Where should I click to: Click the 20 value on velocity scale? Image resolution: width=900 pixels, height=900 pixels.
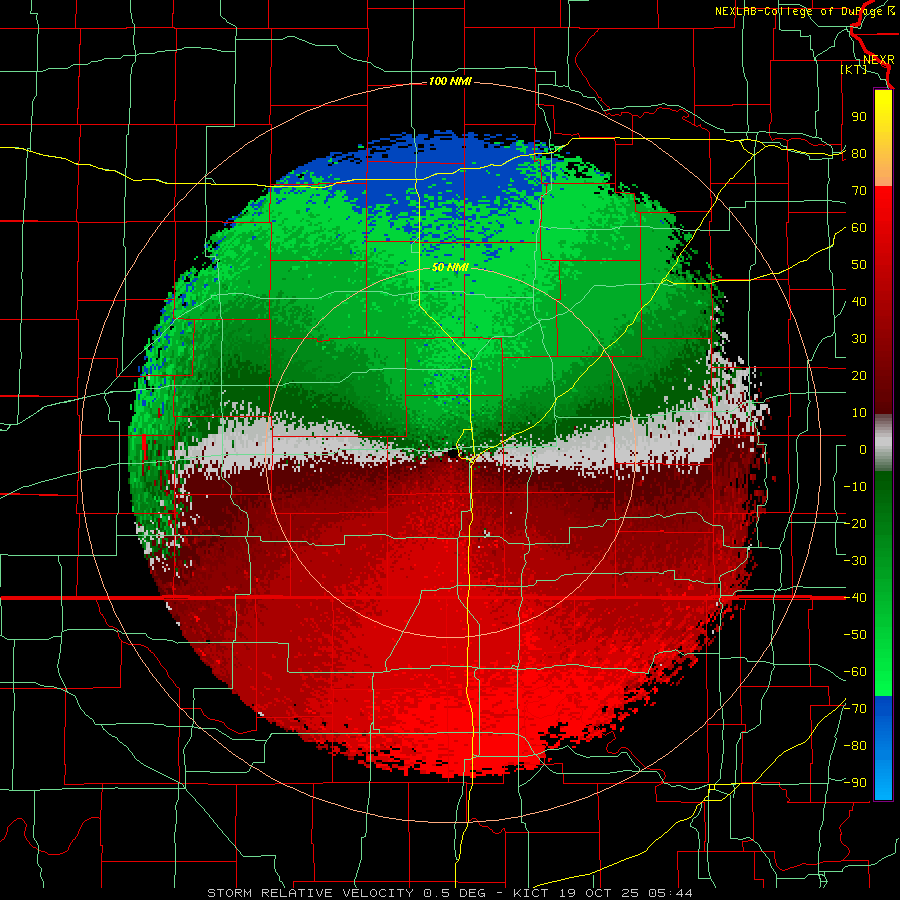click(x=859, y=376)
